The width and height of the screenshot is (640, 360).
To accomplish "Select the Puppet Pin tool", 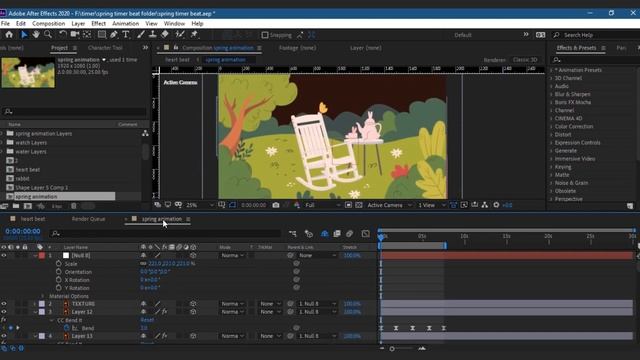I will (194, 35).
